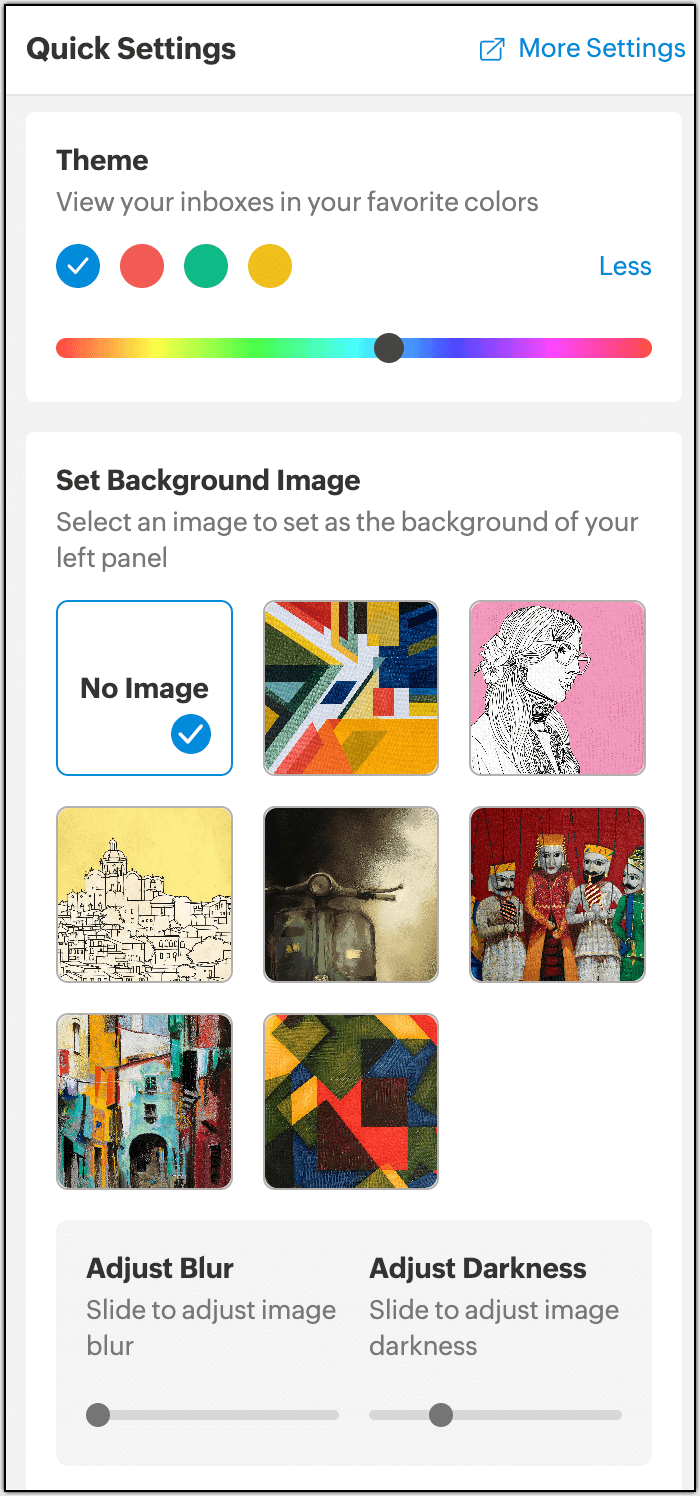700x1496 pixels.
Task: Open the More Settings link
Action: pyautogui.click(x=601, y=49)
